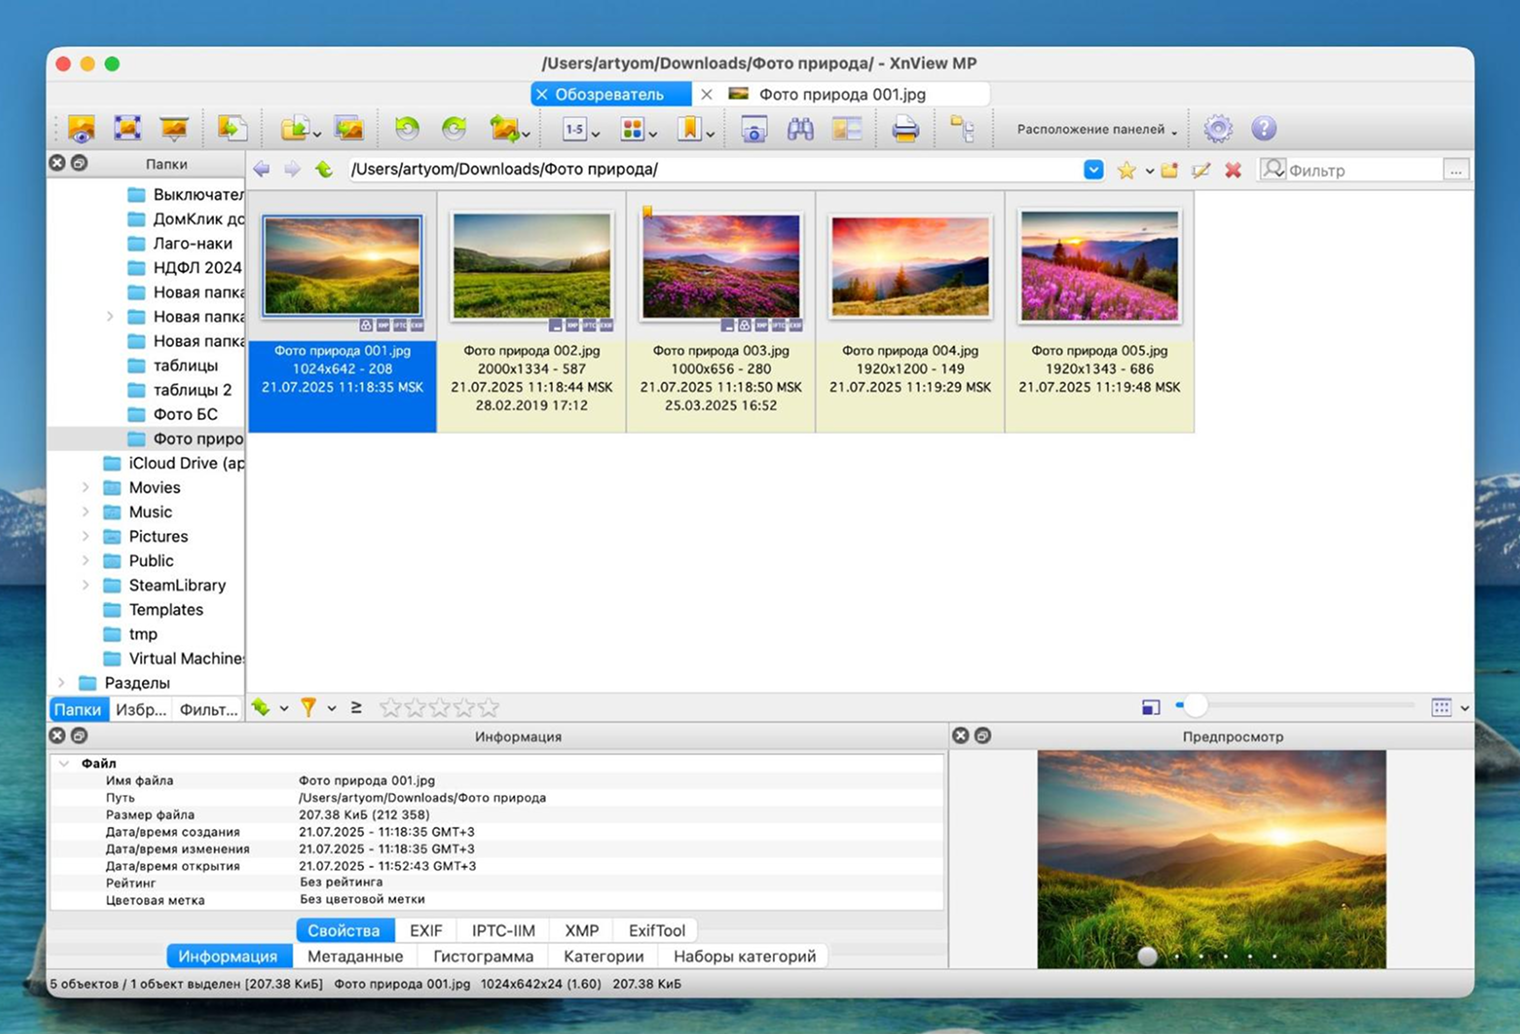This screenshot has height=1034, width=1520.
Task: Switch to the Категории tab
Action: (x=604, y=956)
